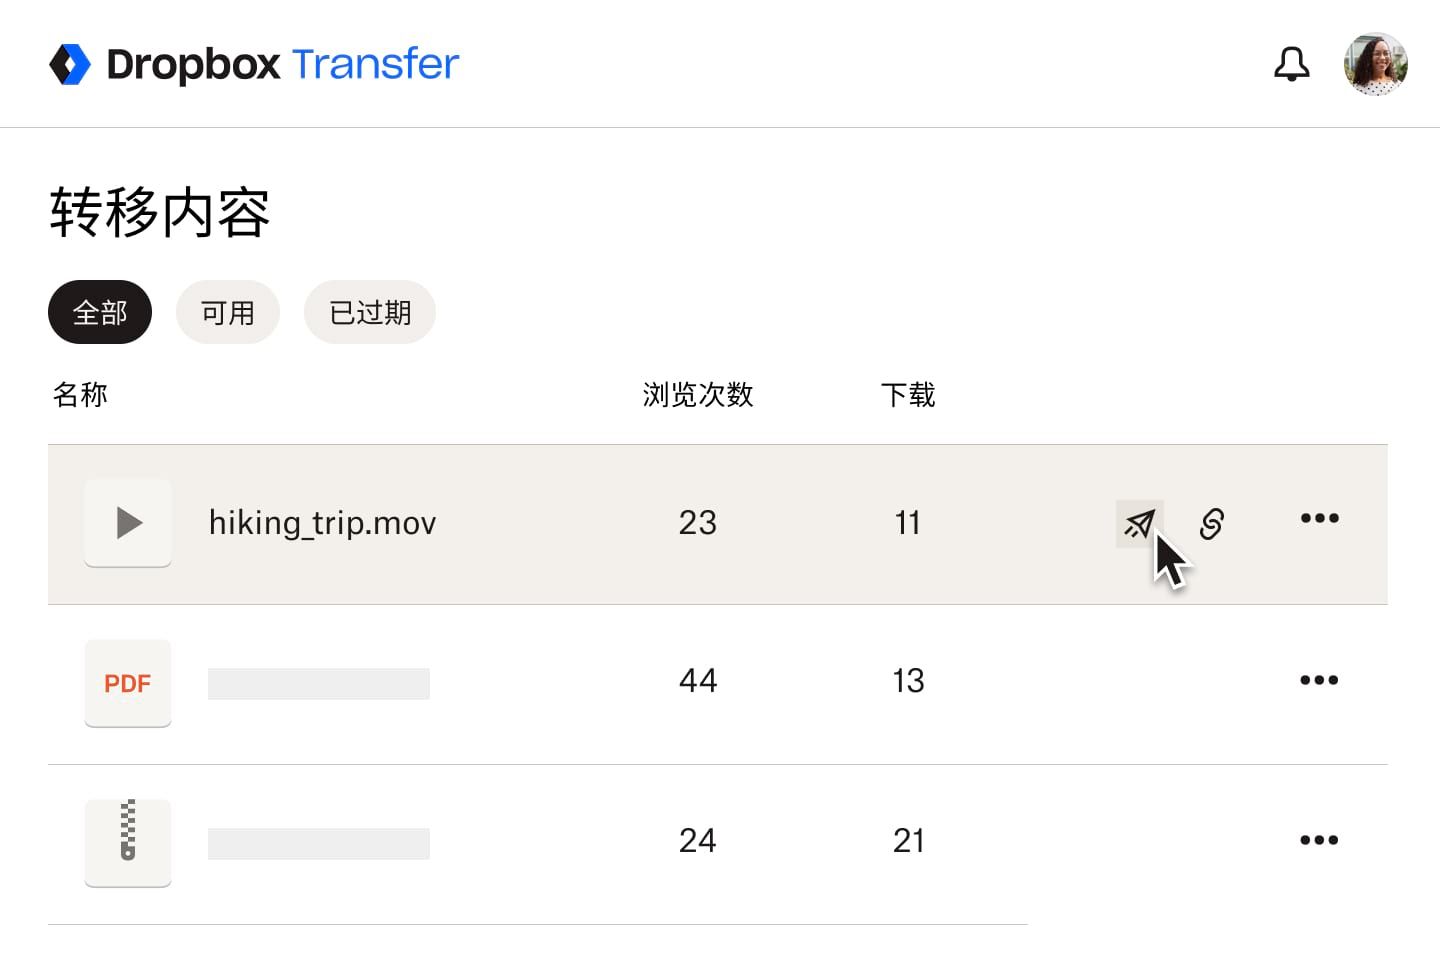1440x960 pixels.
Task: Open more options menu for the PDF row
Action: 1319,680
